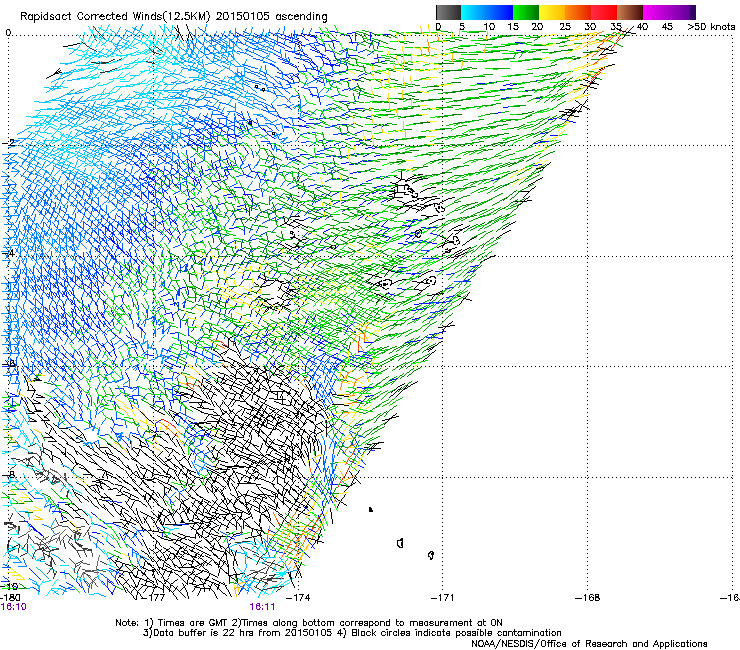Click the "-171" longitude axis label
740x650 pixels.
[x=443, y=598]
